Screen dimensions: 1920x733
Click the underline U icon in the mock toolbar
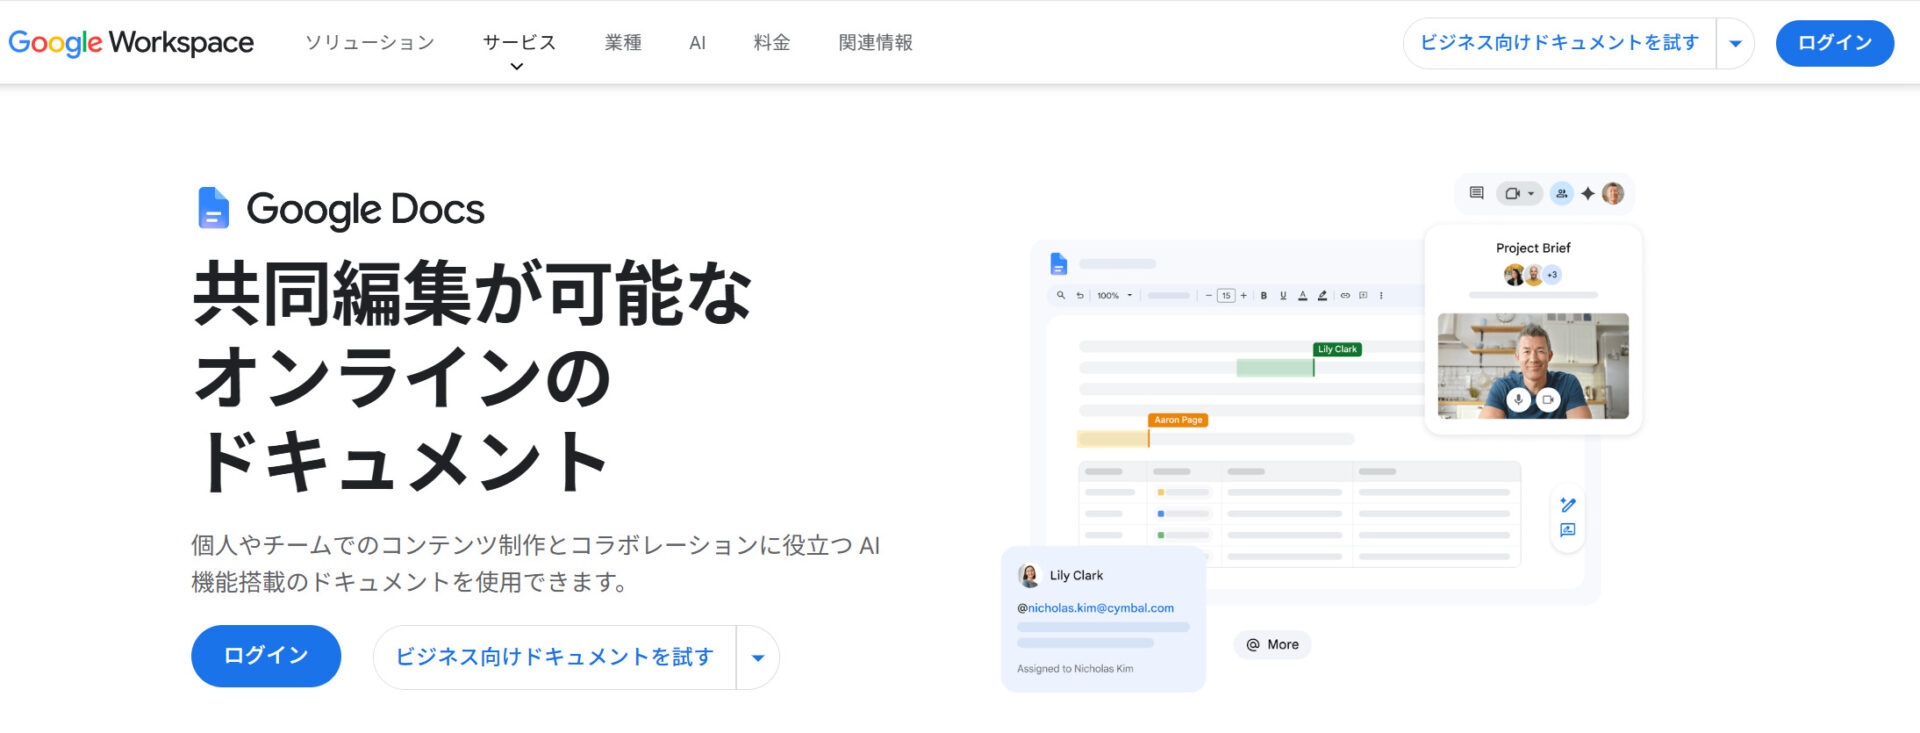pyautogui.click(x=1283, y=295)
